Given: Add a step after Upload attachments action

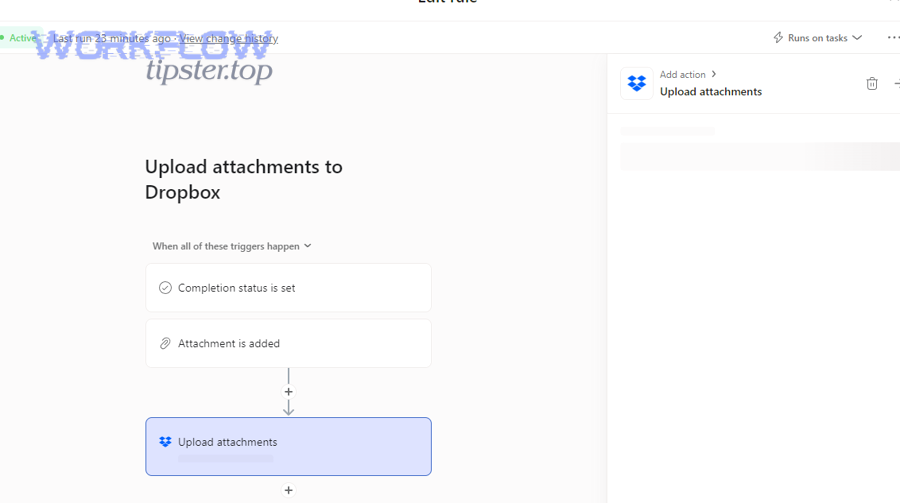Looking at the screenshot, I should (289, 490).
